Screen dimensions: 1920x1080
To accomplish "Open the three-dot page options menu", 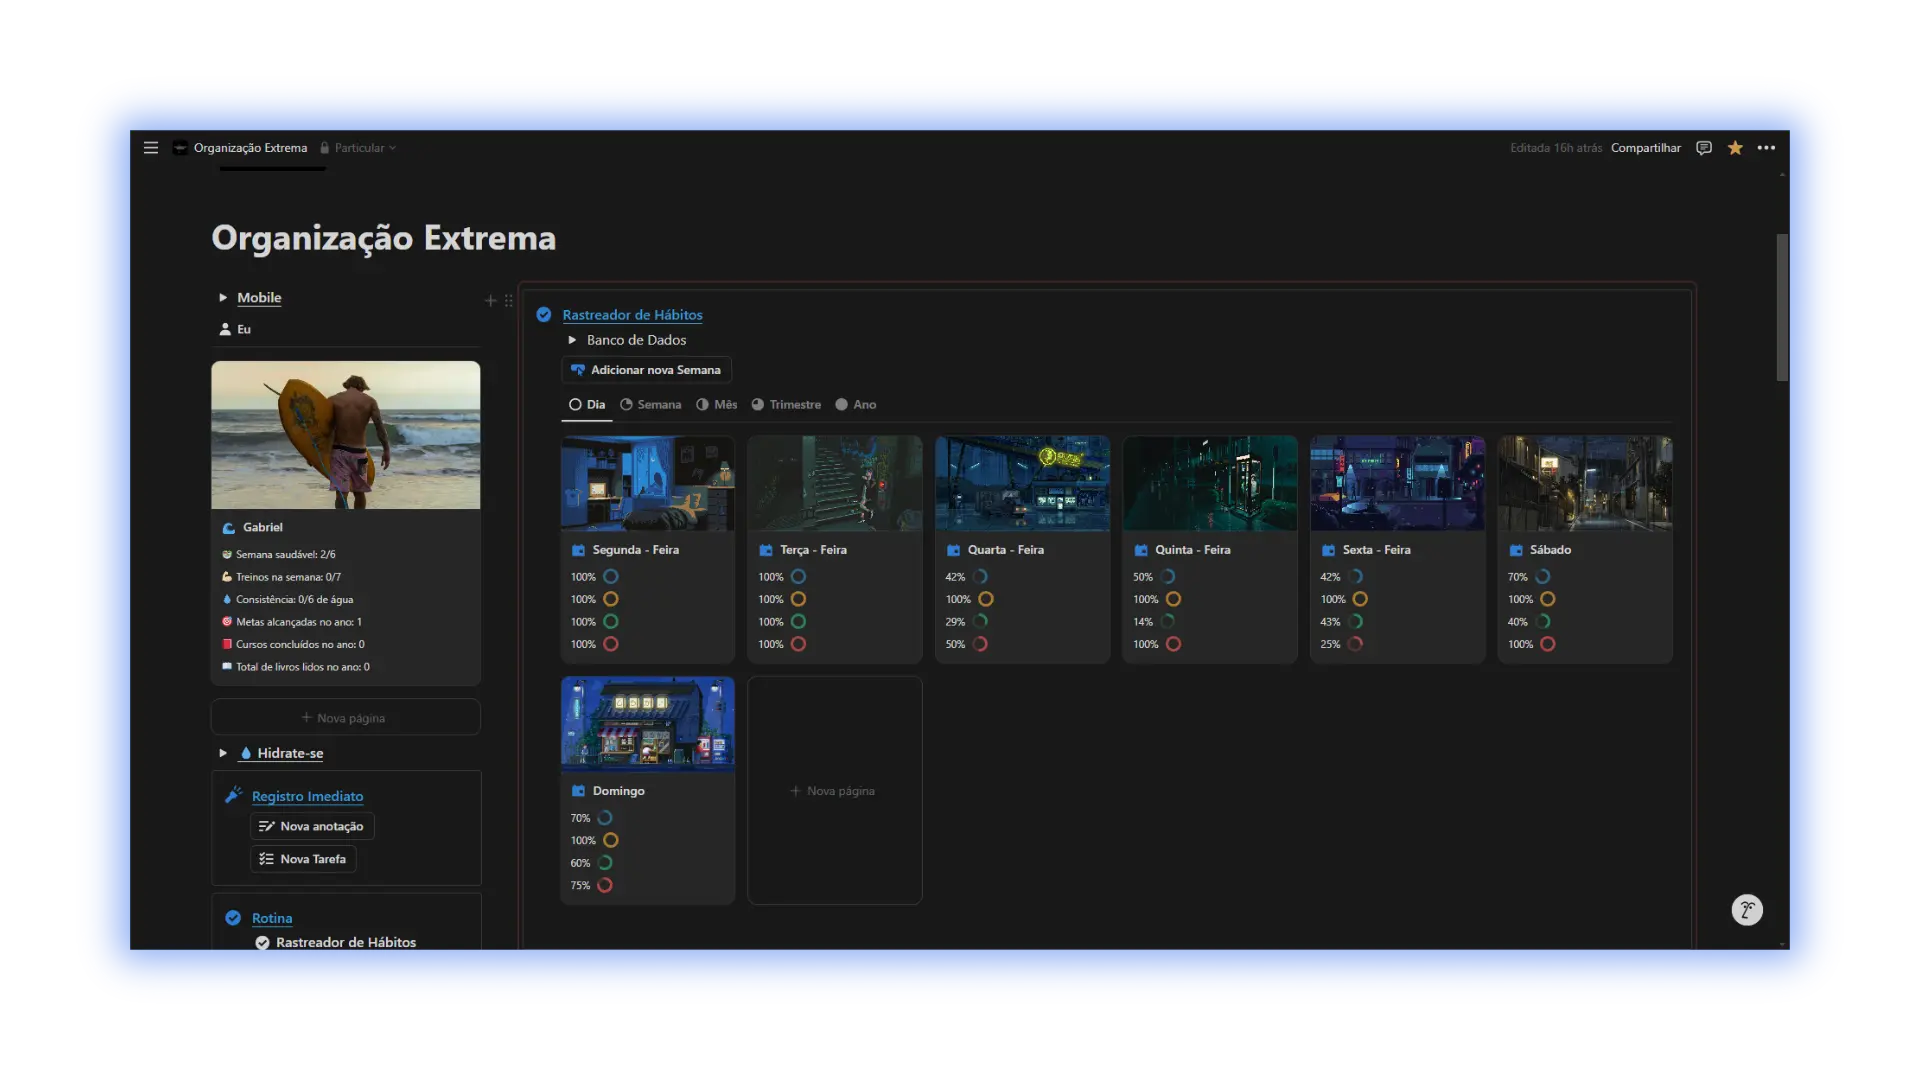I will click(x=1766, y=148).
